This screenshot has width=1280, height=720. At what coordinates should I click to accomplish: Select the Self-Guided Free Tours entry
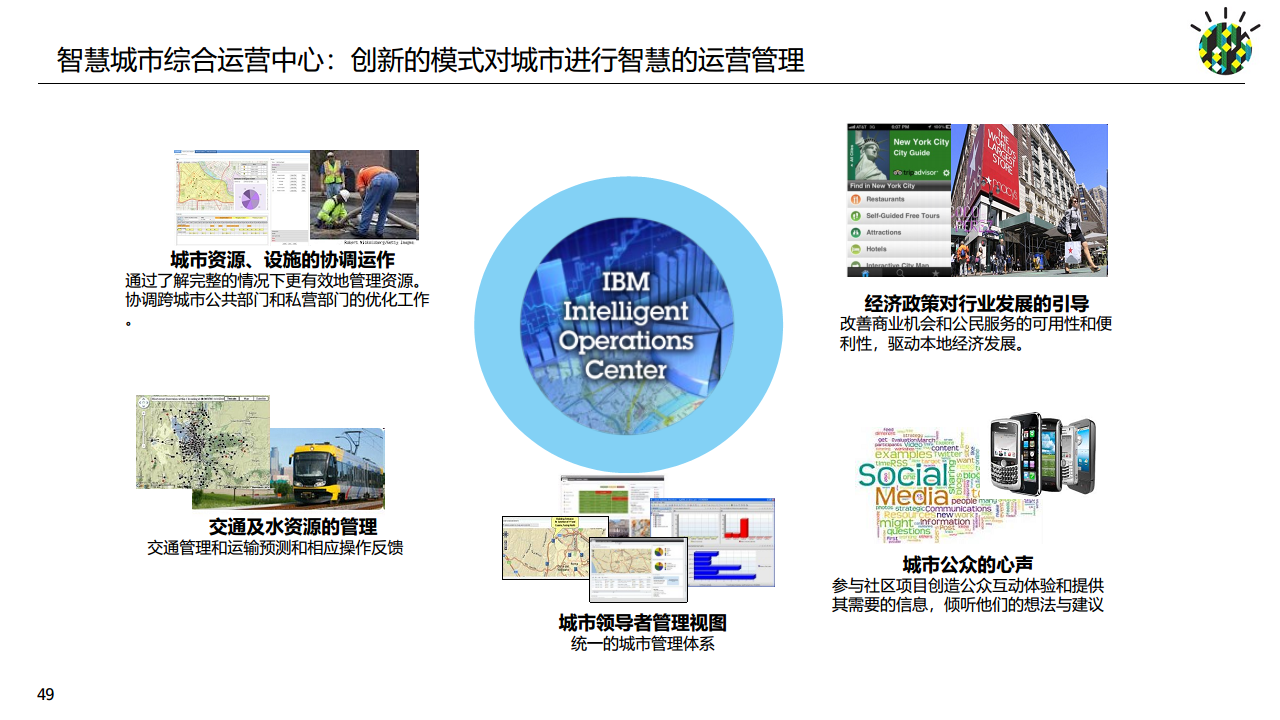(902, 216)
